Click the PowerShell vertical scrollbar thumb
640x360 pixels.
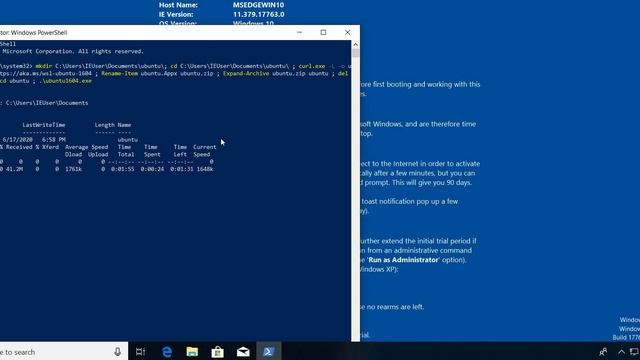[356, 53]
